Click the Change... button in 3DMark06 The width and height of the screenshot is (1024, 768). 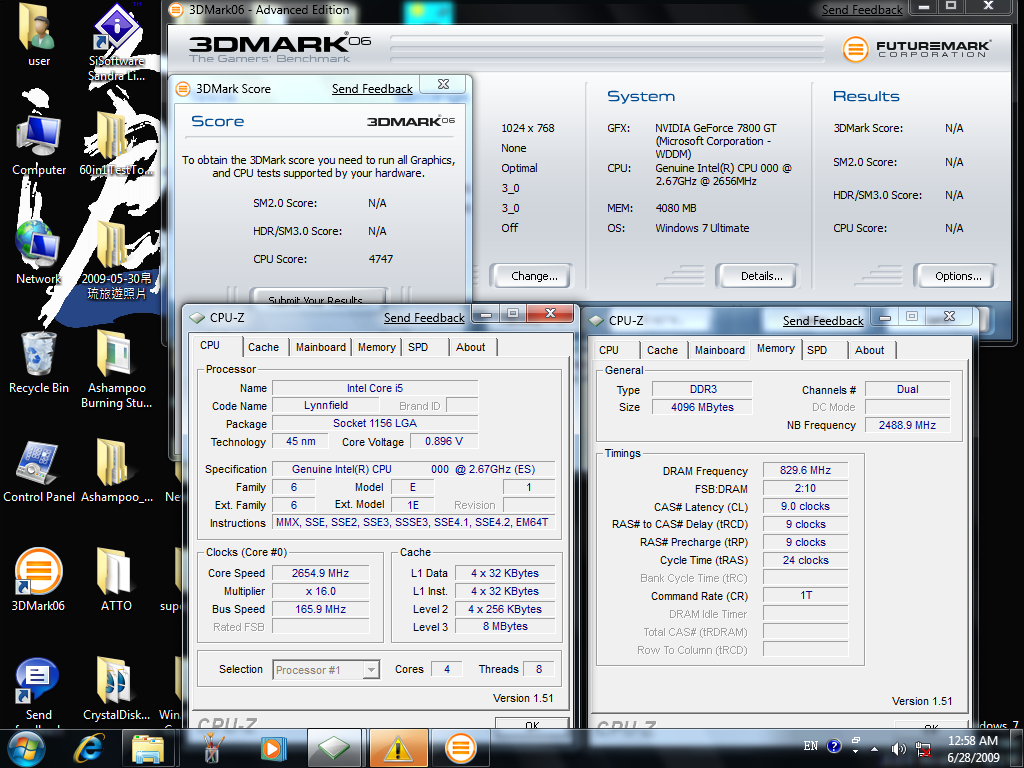(x=534, y=276)
